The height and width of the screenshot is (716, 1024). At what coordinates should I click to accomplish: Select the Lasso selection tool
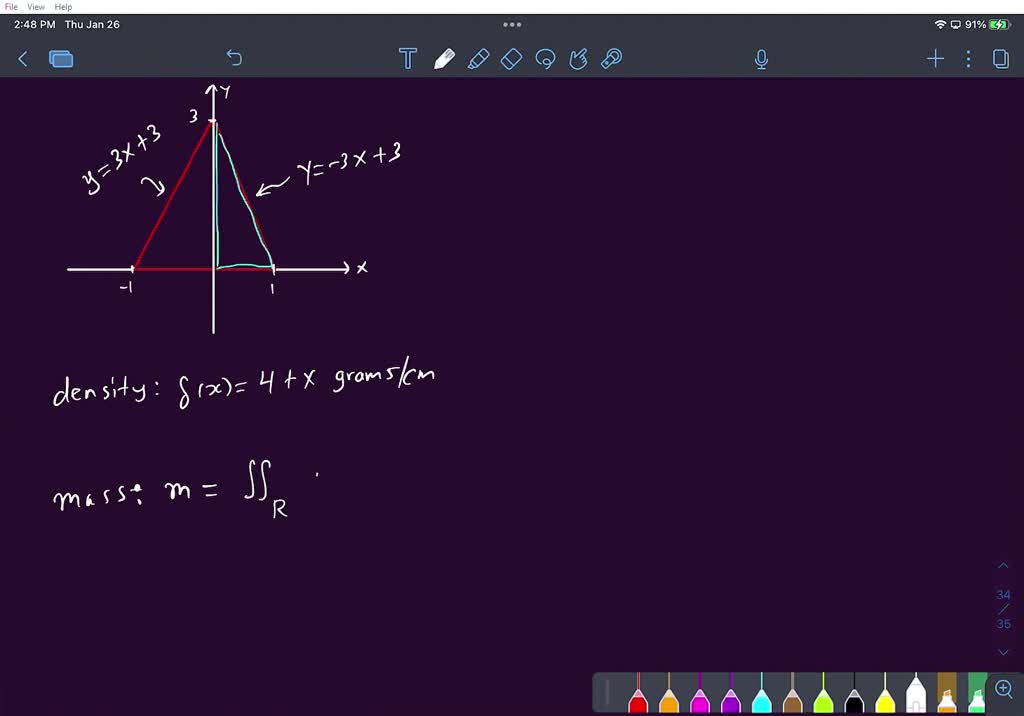point(545,59)
